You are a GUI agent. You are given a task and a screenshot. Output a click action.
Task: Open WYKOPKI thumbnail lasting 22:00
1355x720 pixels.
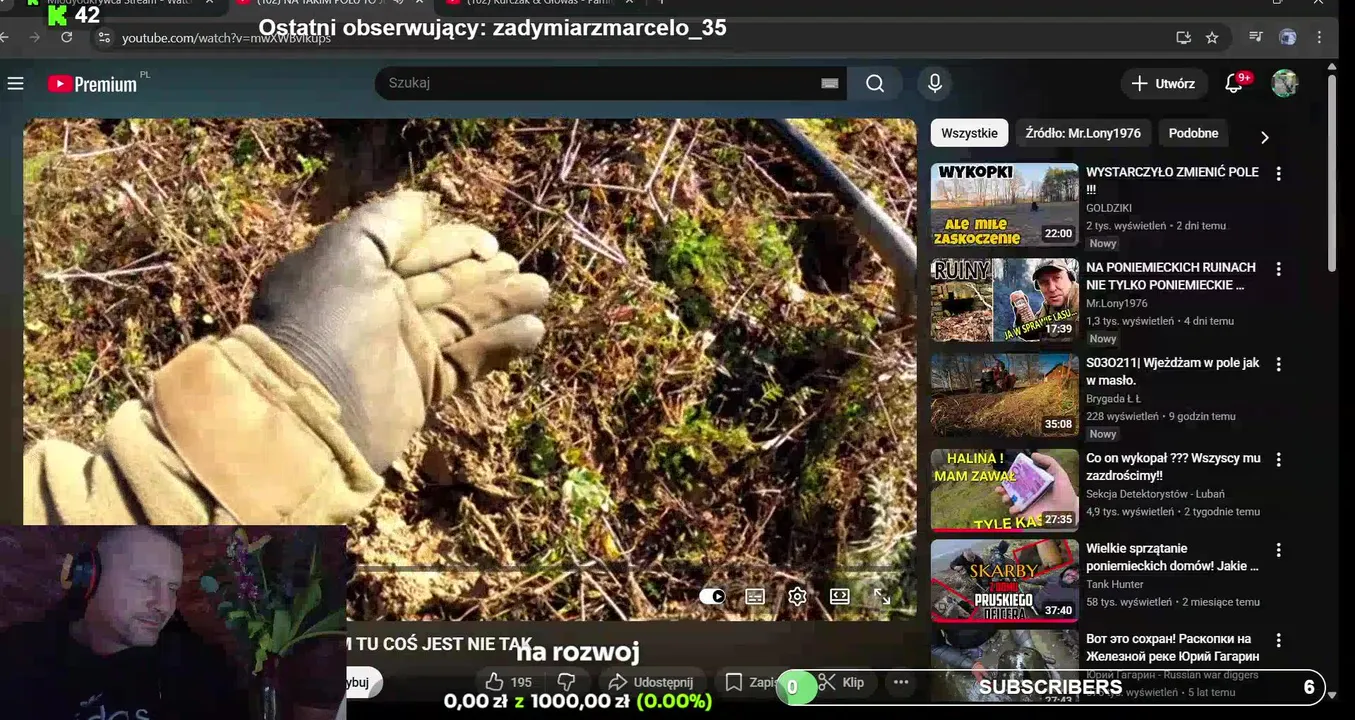(x=1004, y=205)
